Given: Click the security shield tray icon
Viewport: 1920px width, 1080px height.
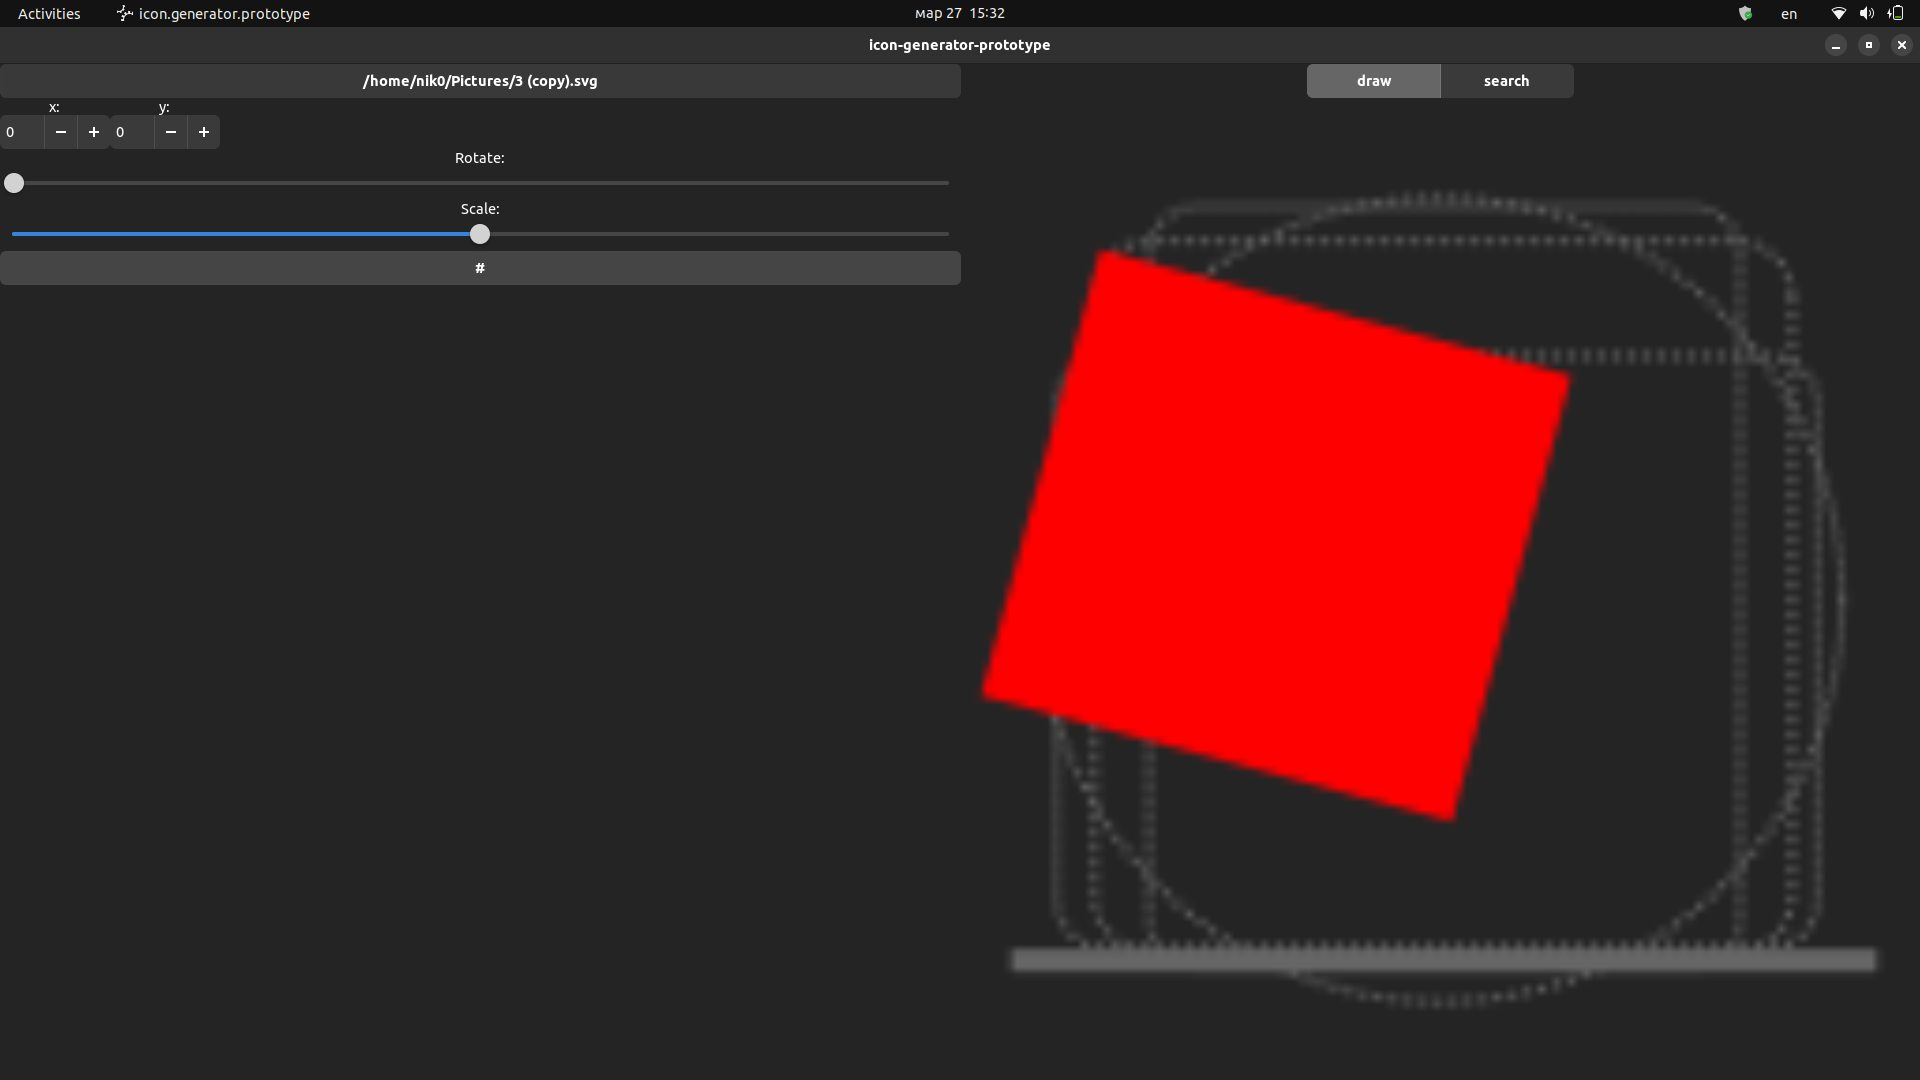Looking at the screenshot, I should (x=1746, y=13).
